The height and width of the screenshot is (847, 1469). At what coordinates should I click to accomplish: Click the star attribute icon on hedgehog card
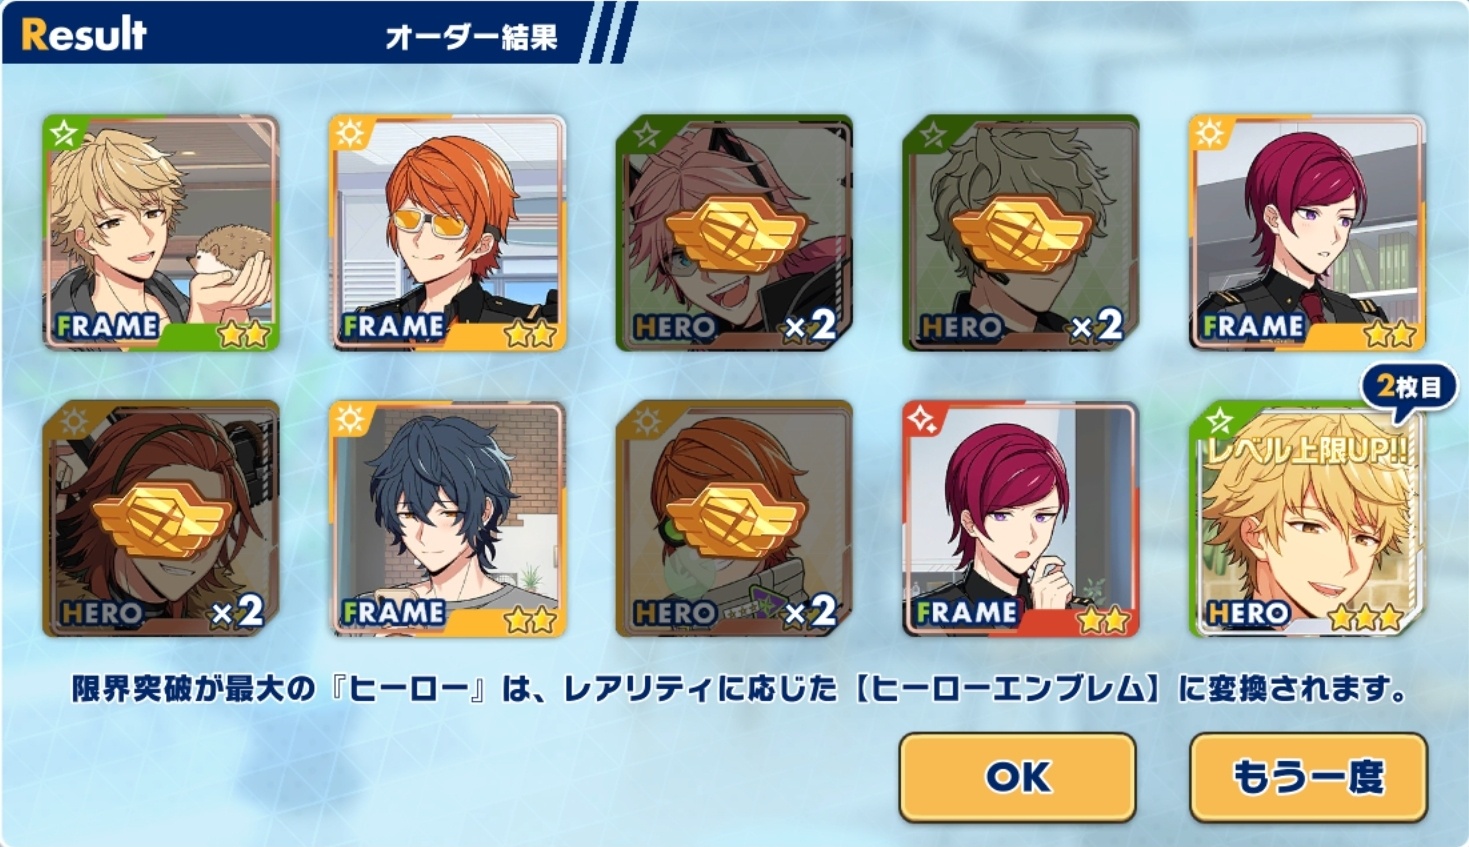point(64,134)
